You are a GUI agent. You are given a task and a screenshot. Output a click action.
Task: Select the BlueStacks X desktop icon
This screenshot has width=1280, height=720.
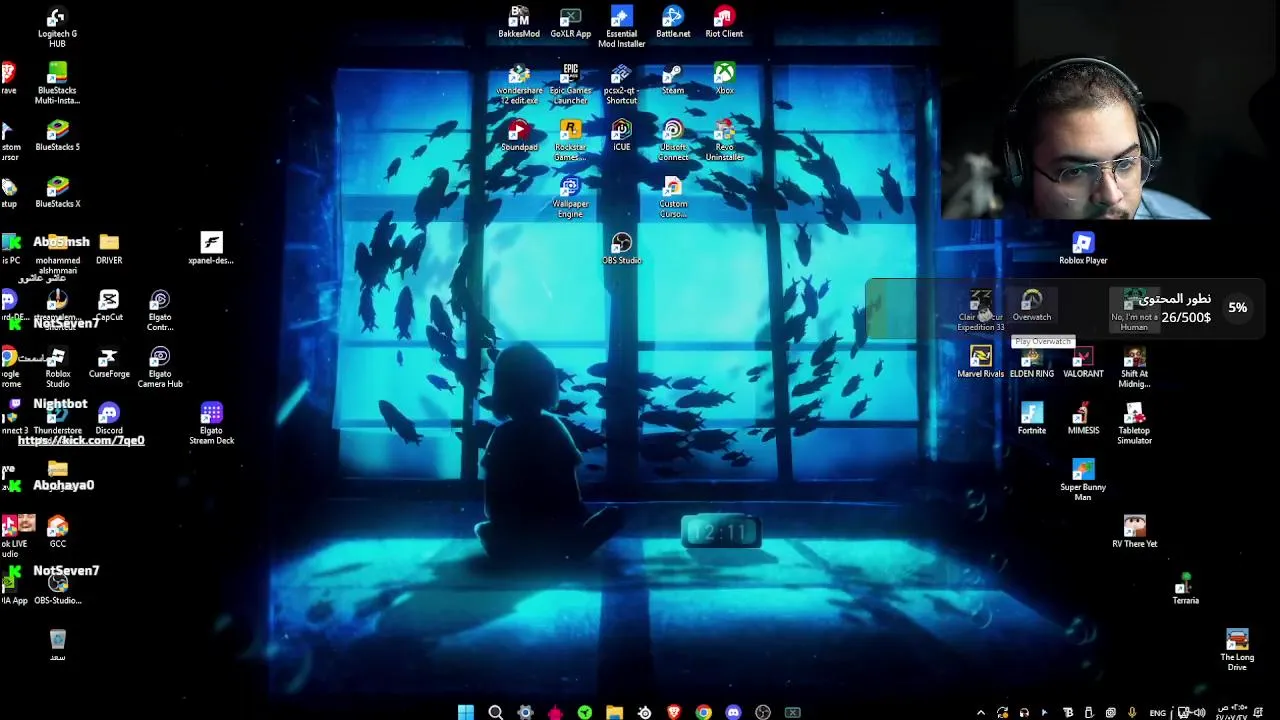pyautogui.click(x=57, y=193)
